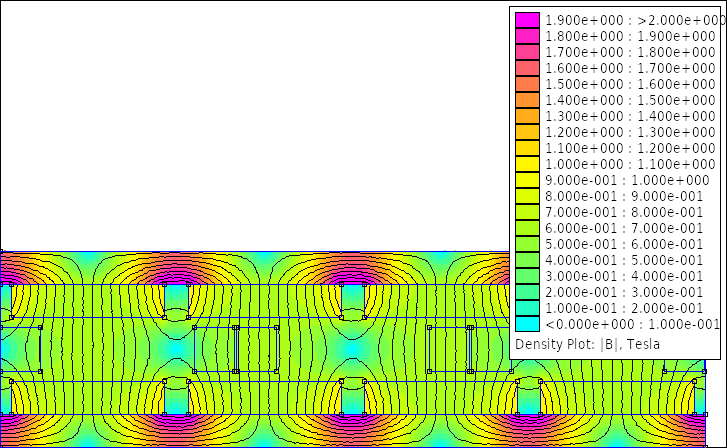This screenshot has width=727, height=448.
Task: Select the 9.000e-001 : 1.000e+000 swatch
Action: tap(527, 180)
